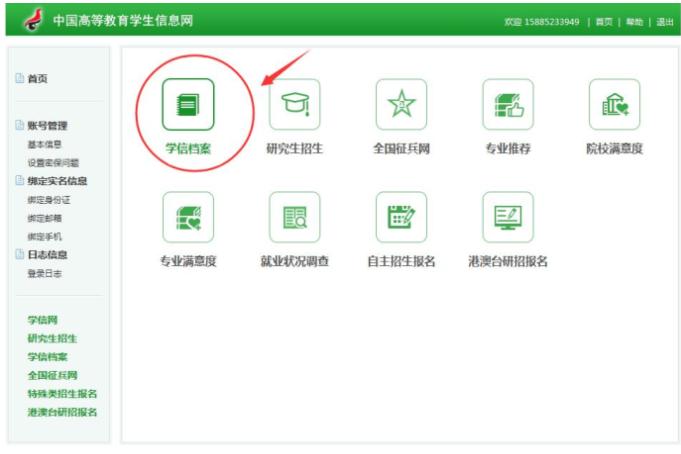Click the welcome username 15885233949
Image resolution: width=681 pixels, height=454 pixels.
[552, 22]
